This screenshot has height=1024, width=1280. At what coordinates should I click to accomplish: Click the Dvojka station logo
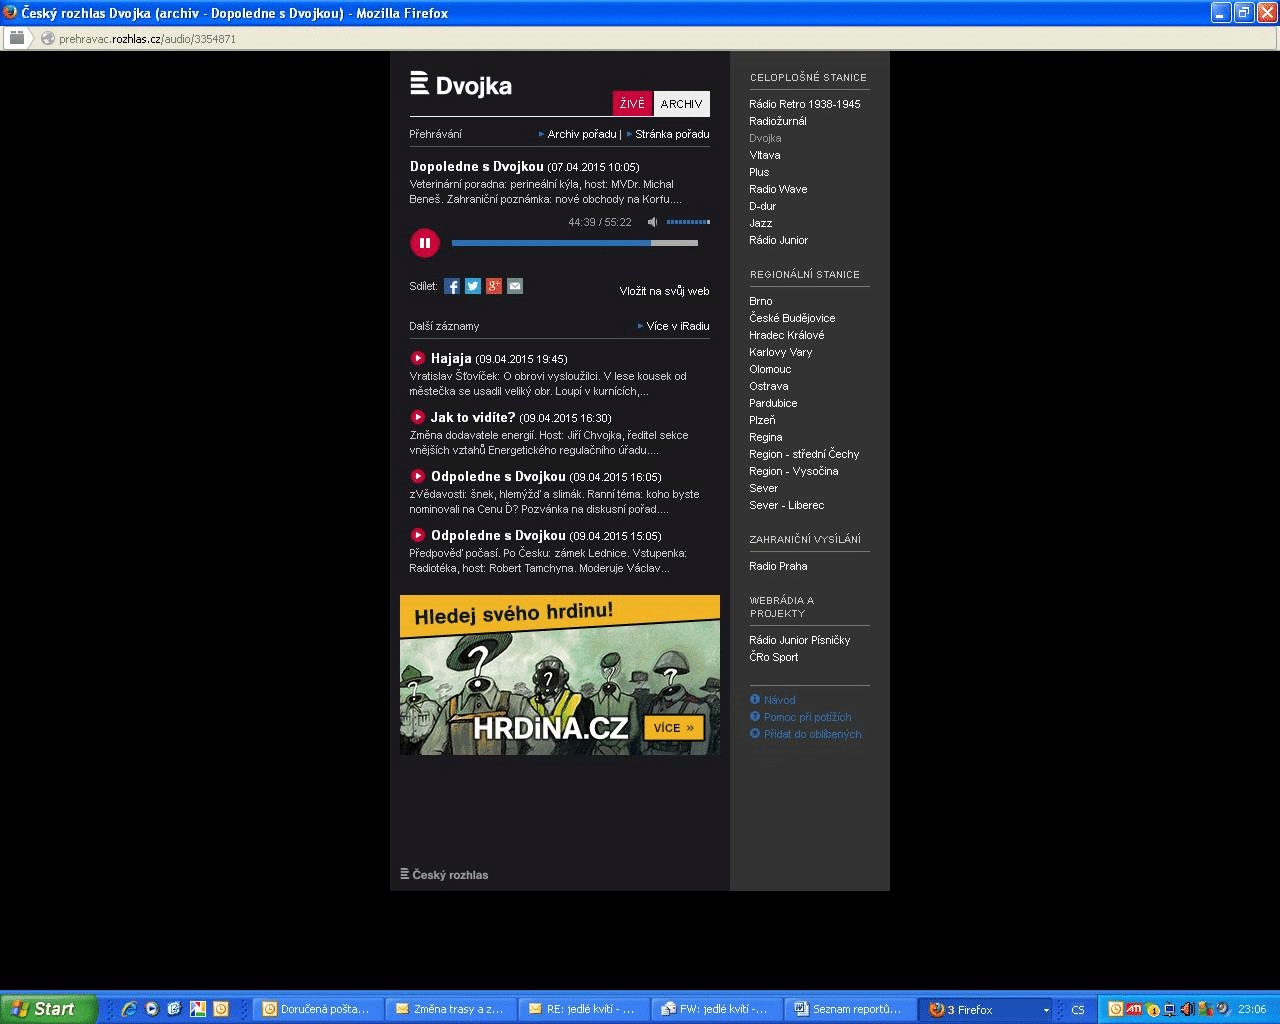click(461, 85)
